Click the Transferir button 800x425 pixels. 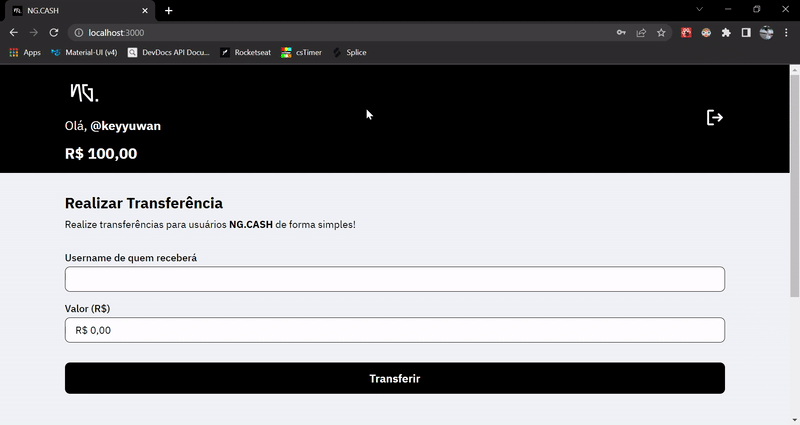pyautogui.click(x=395, y=378)
